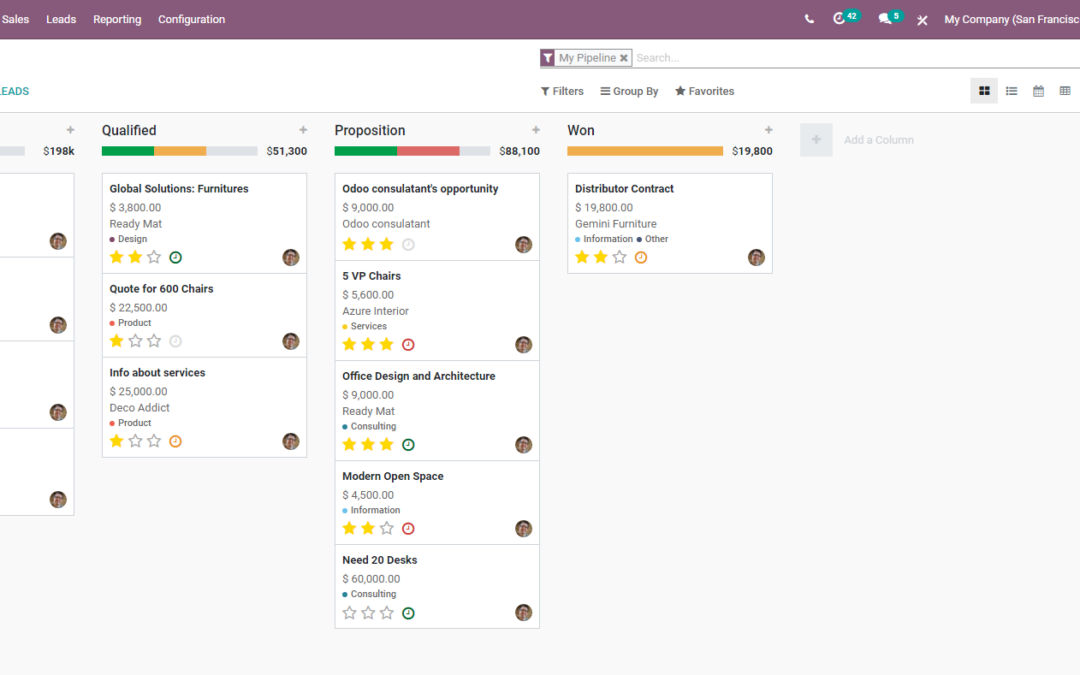Open the Info about services opportunity
1080x675 pixels.
157,373
